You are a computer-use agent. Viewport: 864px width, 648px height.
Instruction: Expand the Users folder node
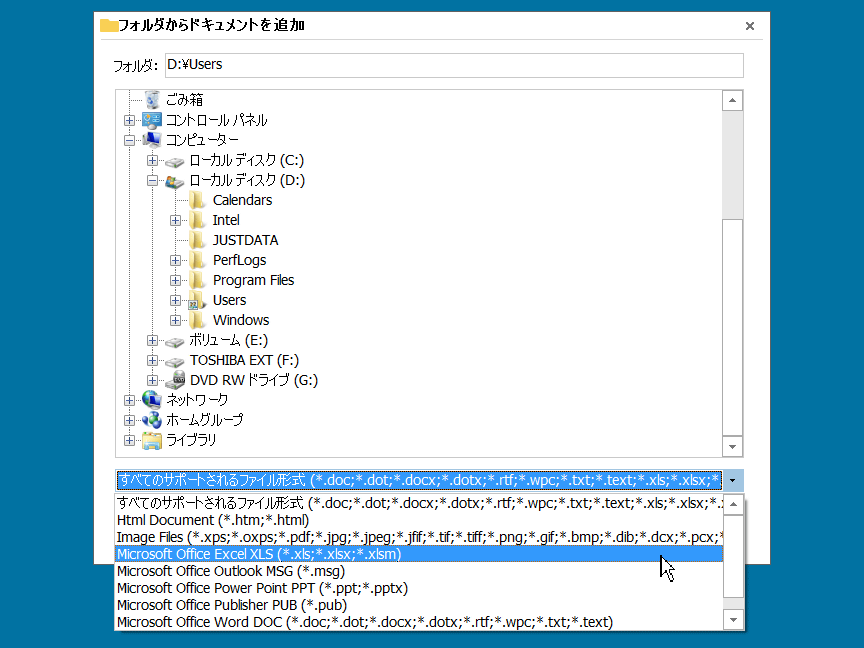click(176, 300)
